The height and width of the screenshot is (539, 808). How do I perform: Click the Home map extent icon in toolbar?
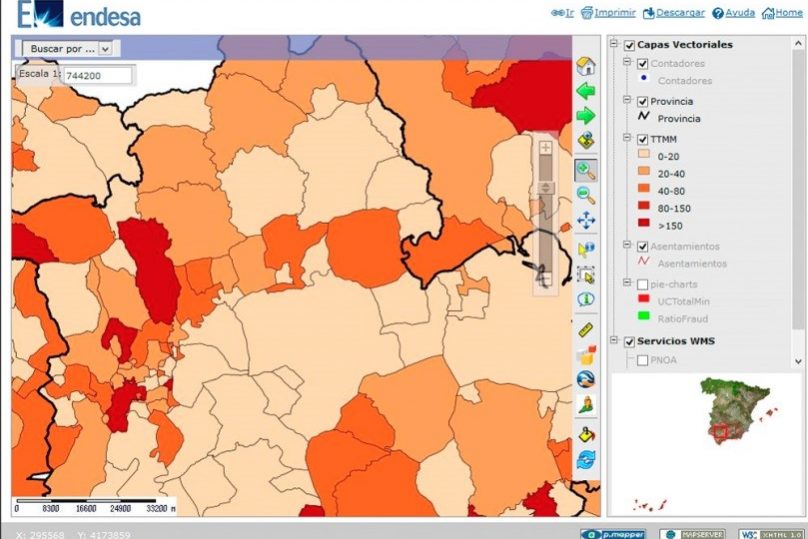coord(586,66)
